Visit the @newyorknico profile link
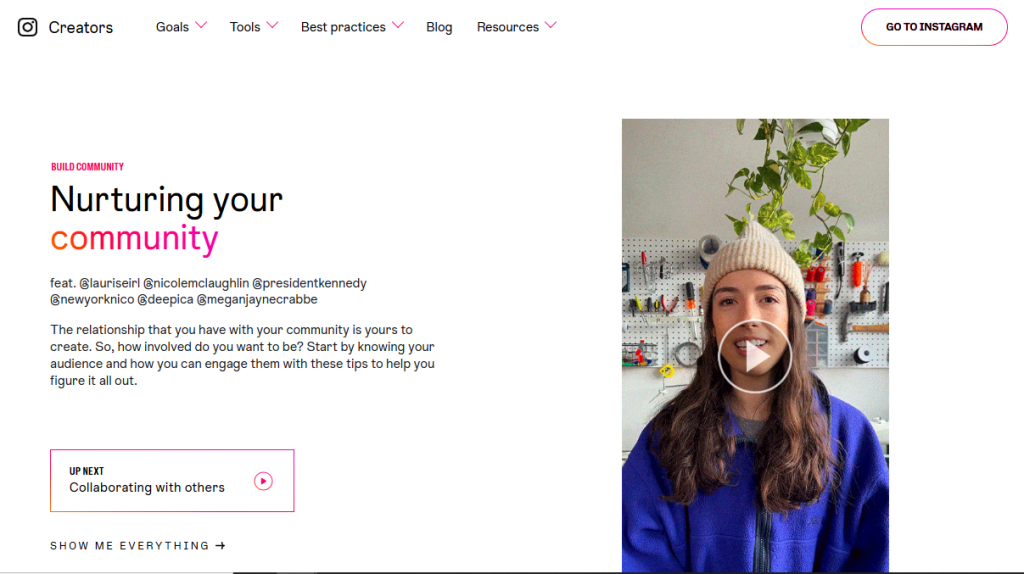The width and height of the screenshot is (1024, 574). point(91,299)
